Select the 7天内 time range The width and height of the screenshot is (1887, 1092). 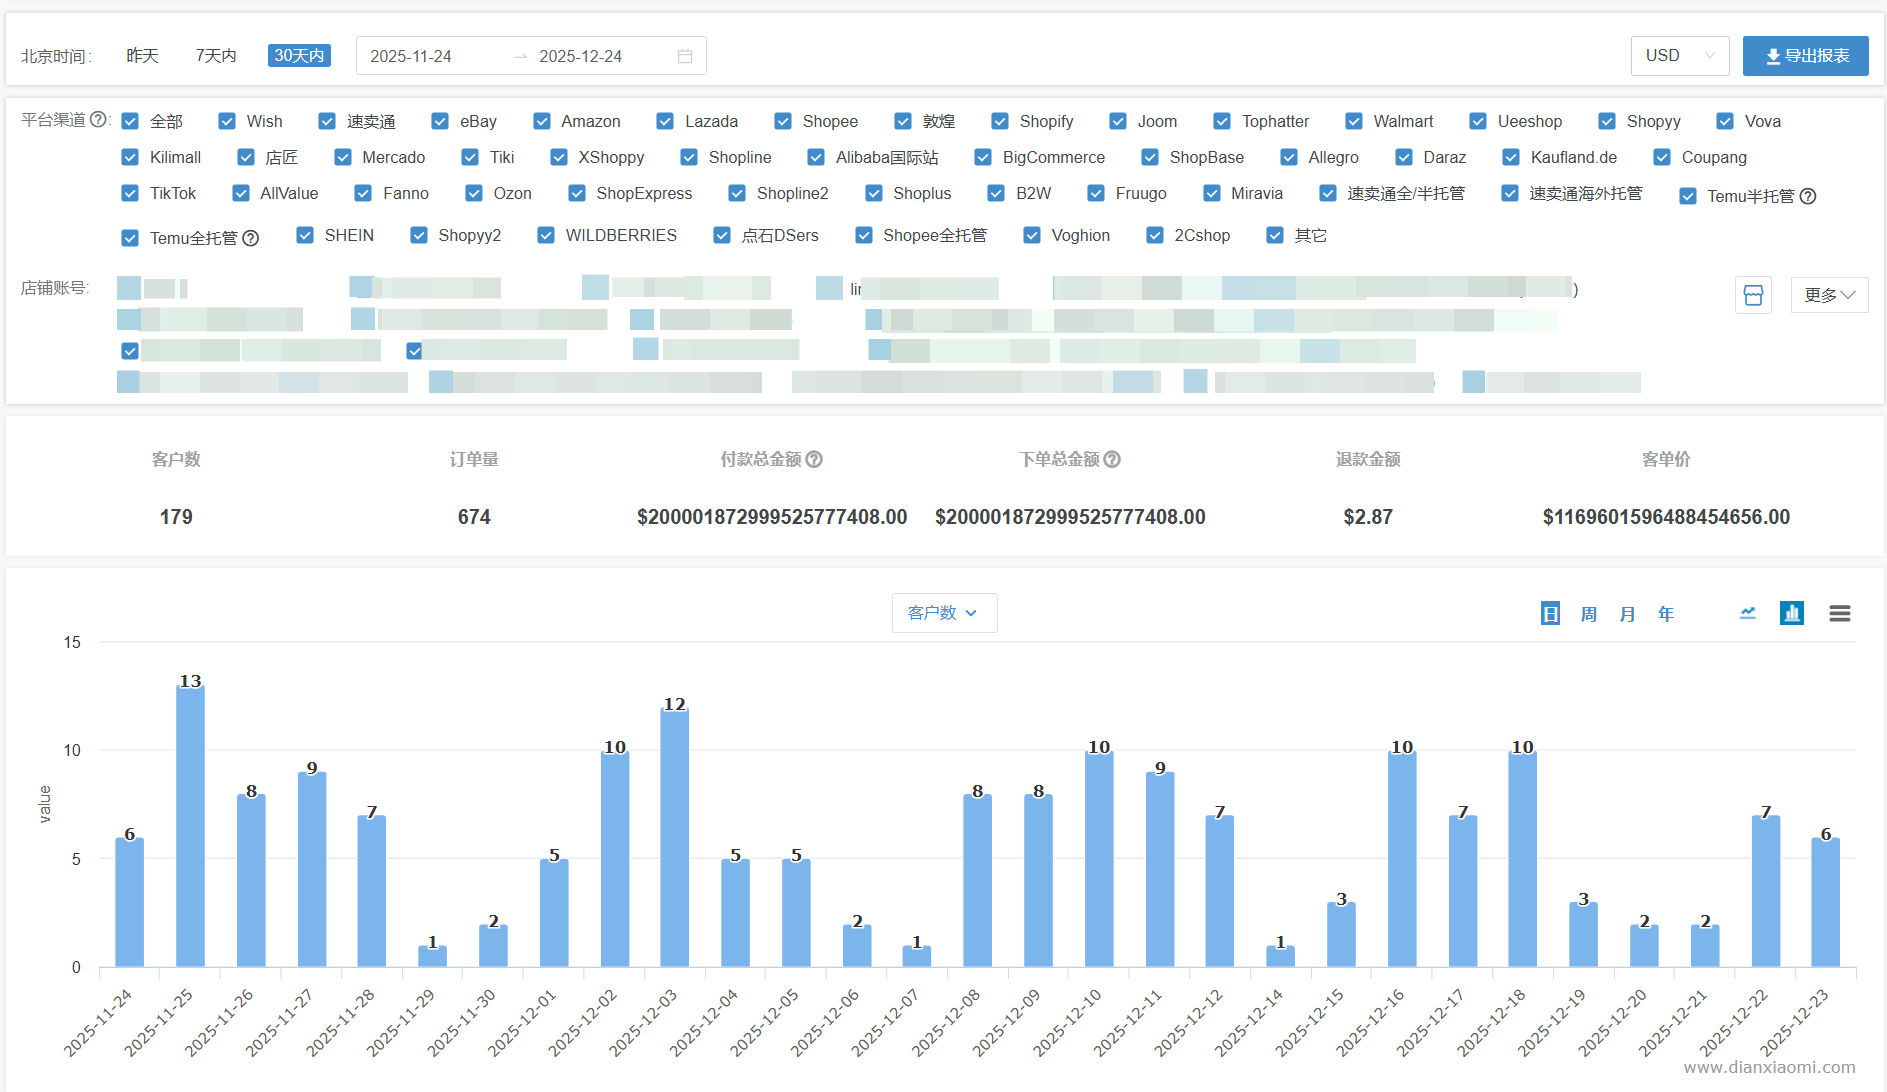(216, 56)
